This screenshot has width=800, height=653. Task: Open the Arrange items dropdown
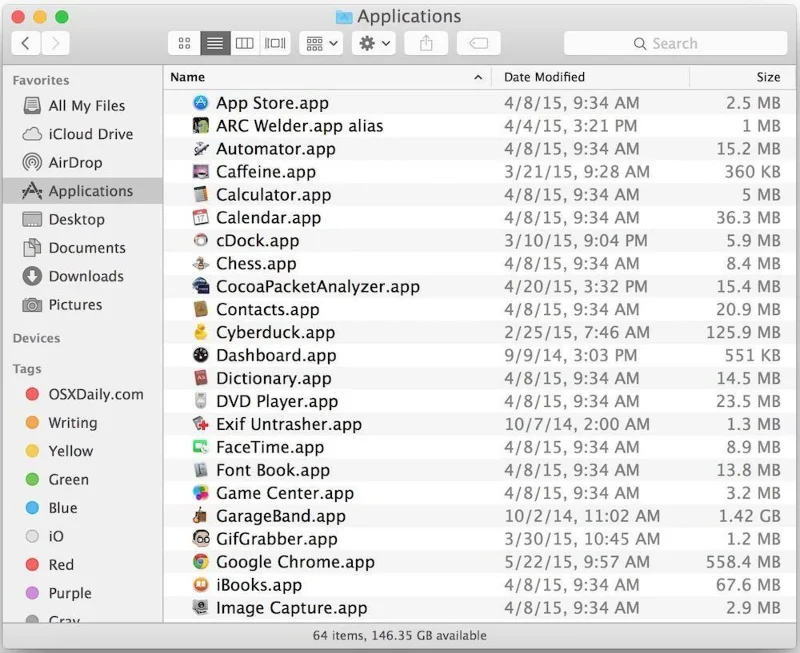click(x=320, y=43)
